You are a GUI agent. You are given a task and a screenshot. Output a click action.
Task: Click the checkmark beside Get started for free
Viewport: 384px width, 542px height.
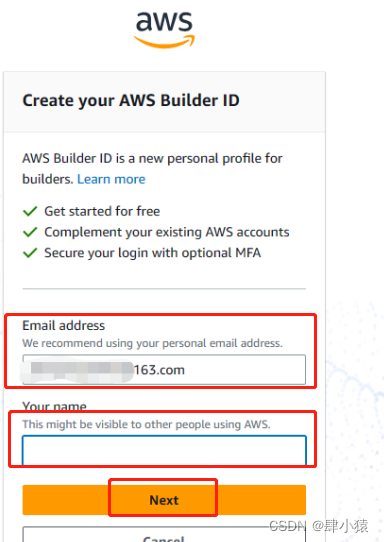pyautogui.click(x=30, y=211)
